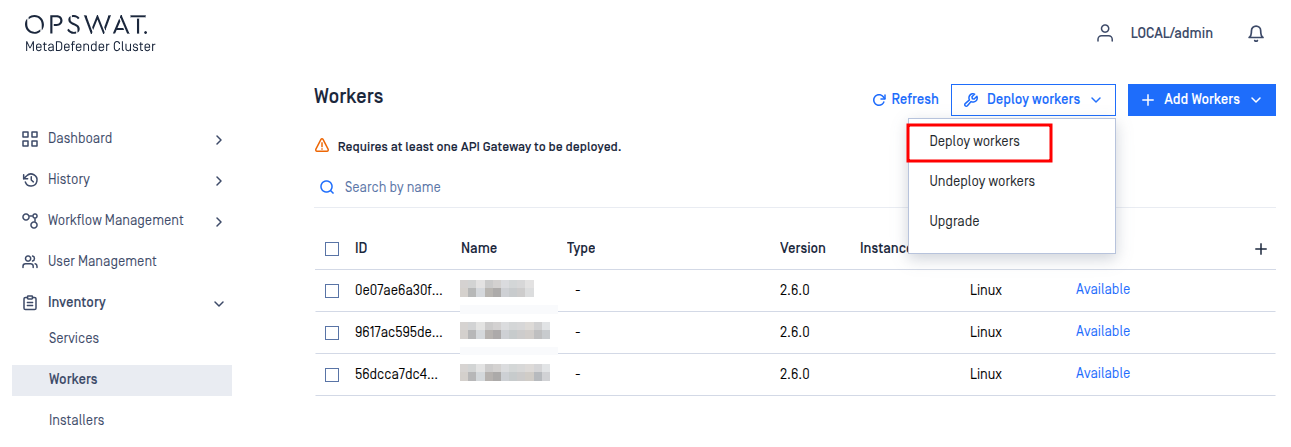Click the Workflow Management icon

coord(30,220)
